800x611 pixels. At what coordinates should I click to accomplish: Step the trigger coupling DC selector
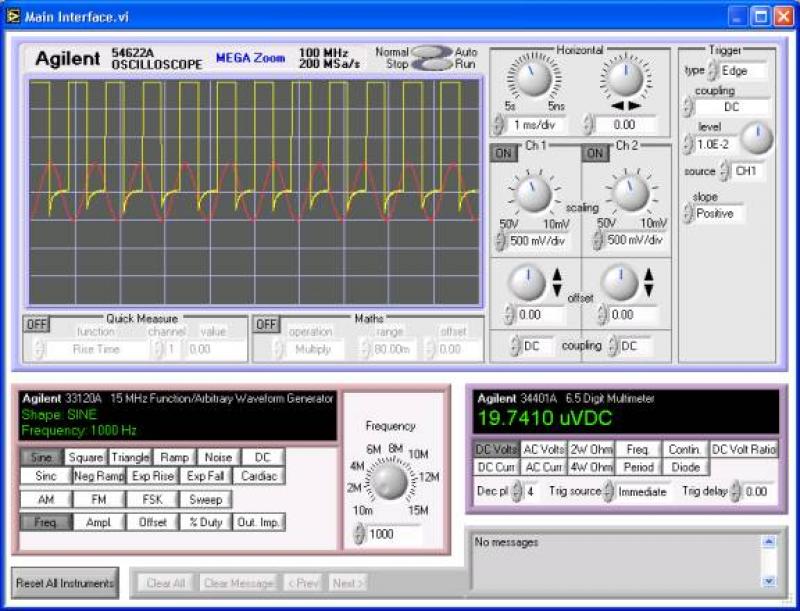[687, 107]
